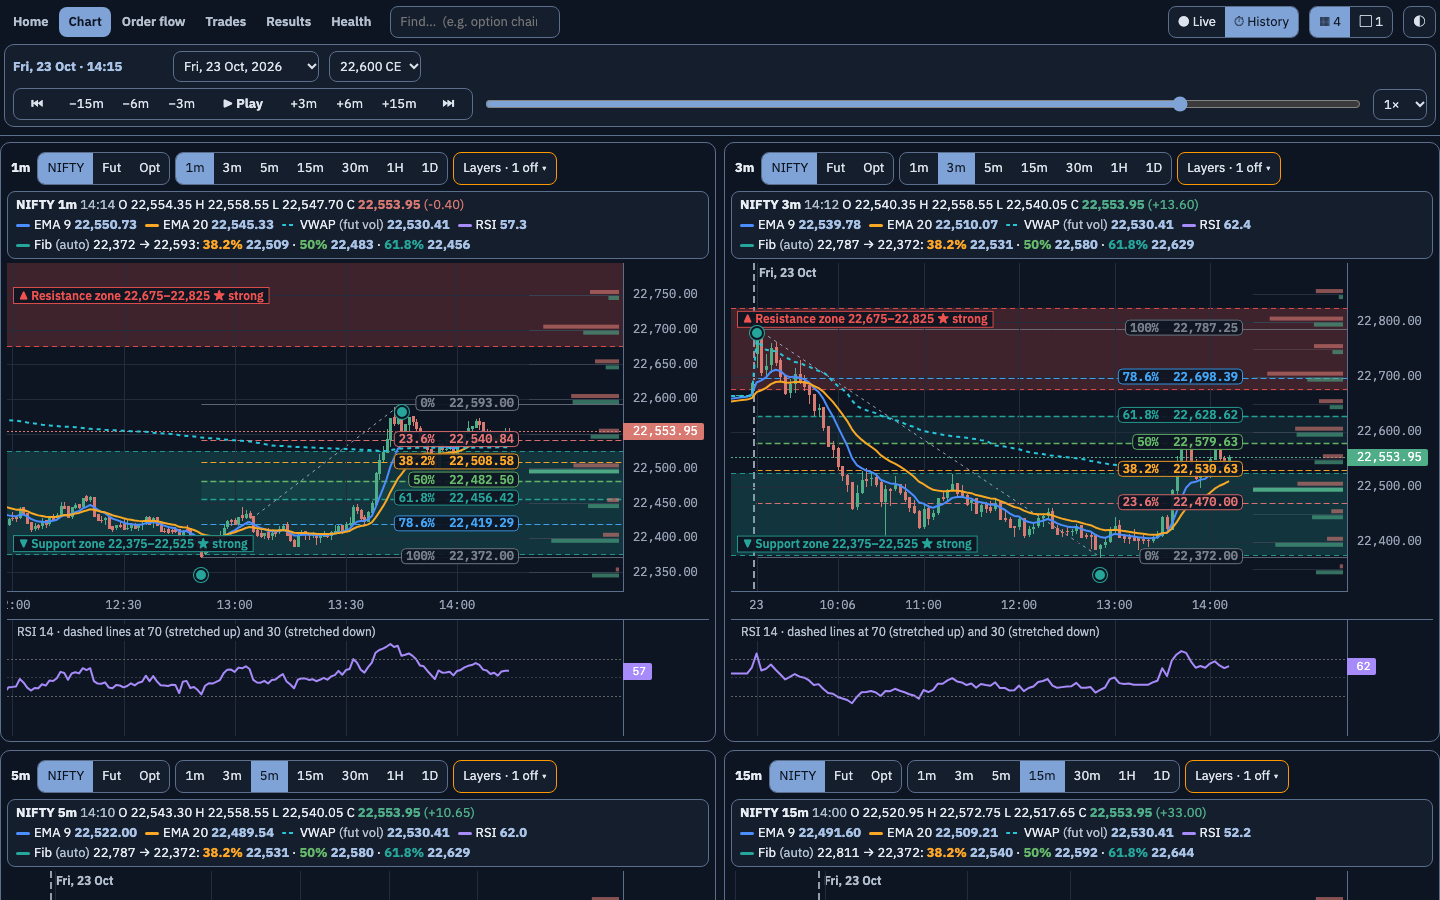The image size is (1440, 900).
Task: Step back 6 minutes
Action: coord(135,104)
